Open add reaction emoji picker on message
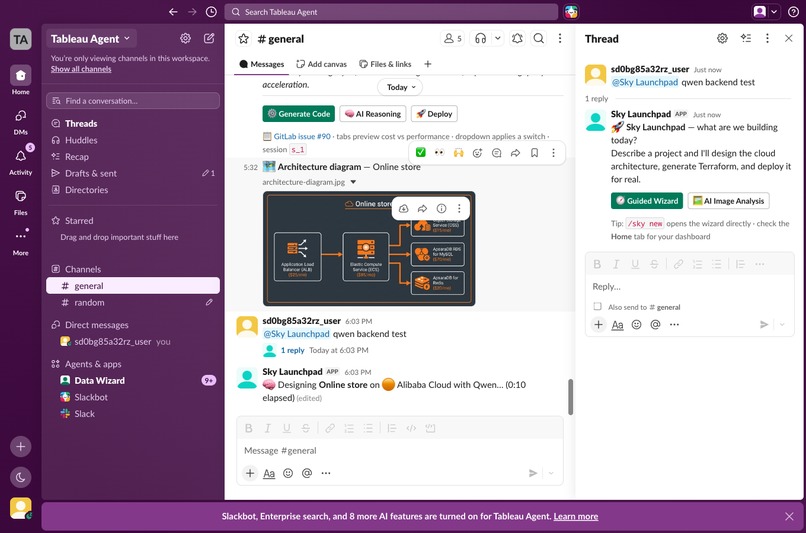This screenshot has height=533, width=806. 478,153
